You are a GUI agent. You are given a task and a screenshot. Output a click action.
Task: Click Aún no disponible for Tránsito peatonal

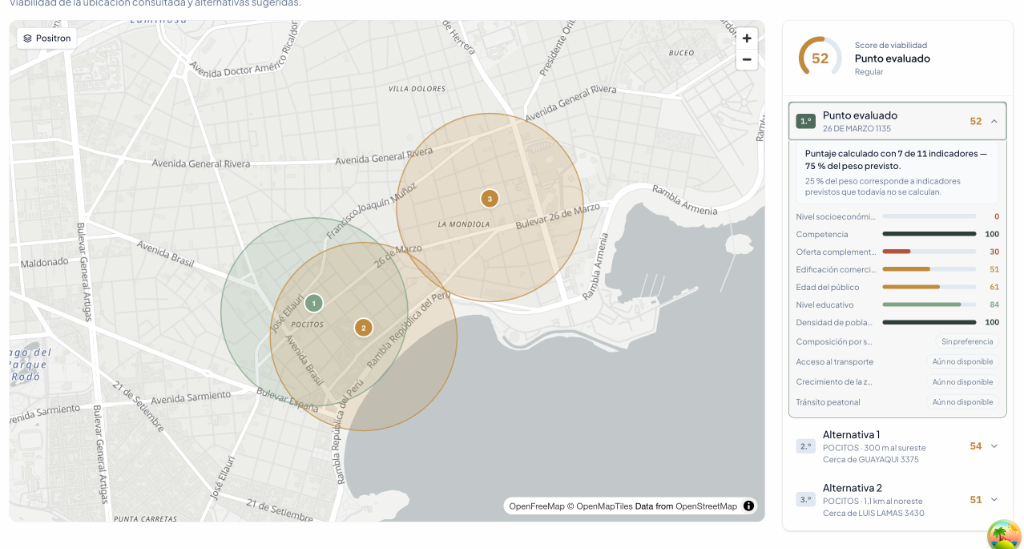963,402
